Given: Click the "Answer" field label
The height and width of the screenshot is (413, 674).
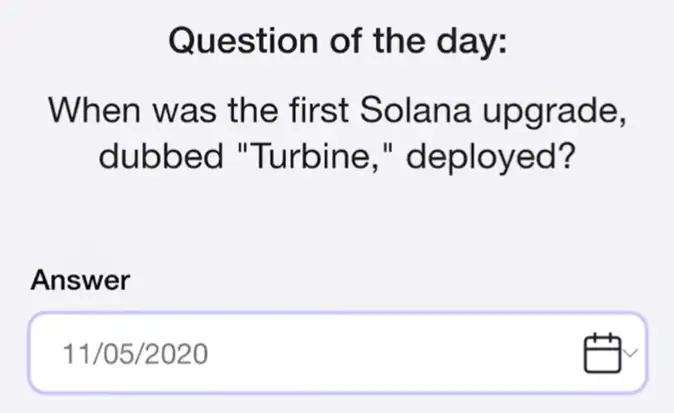Looking at the screenshot, I should pyautogui.click(x=80, y=281).
